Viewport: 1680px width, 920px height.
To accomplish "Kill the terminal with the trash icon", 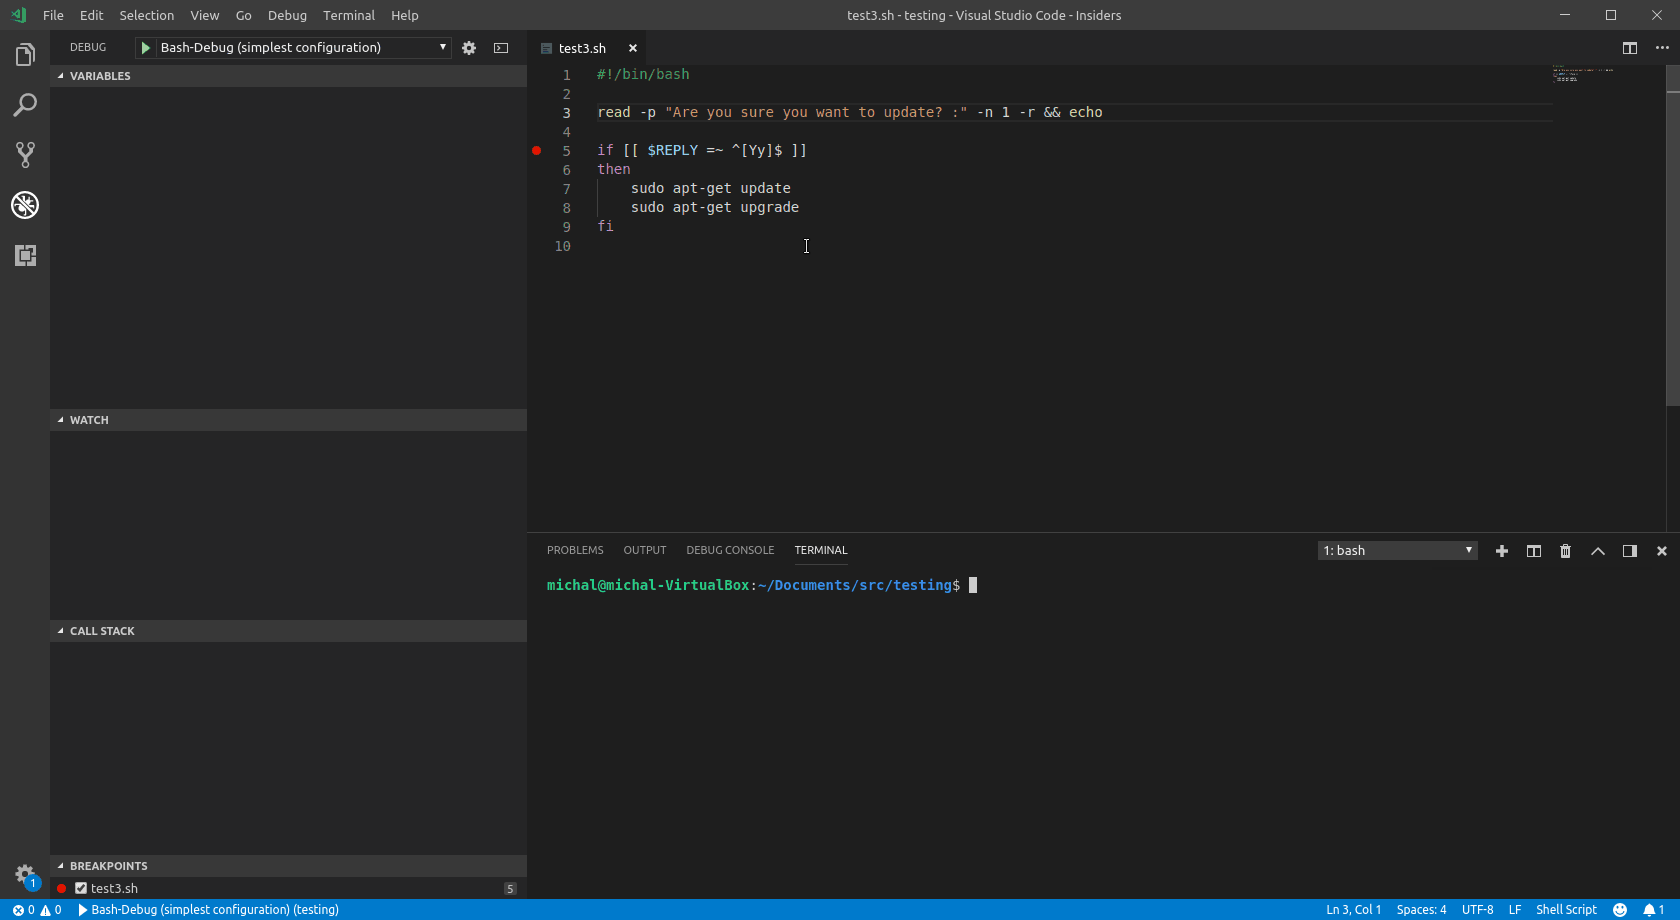I will pos(1565,550).
